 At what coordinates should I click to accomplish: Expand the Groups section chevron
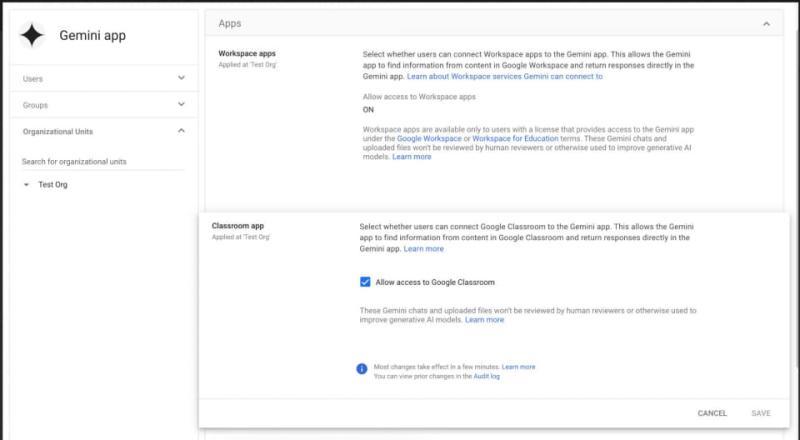click(181, 105)
